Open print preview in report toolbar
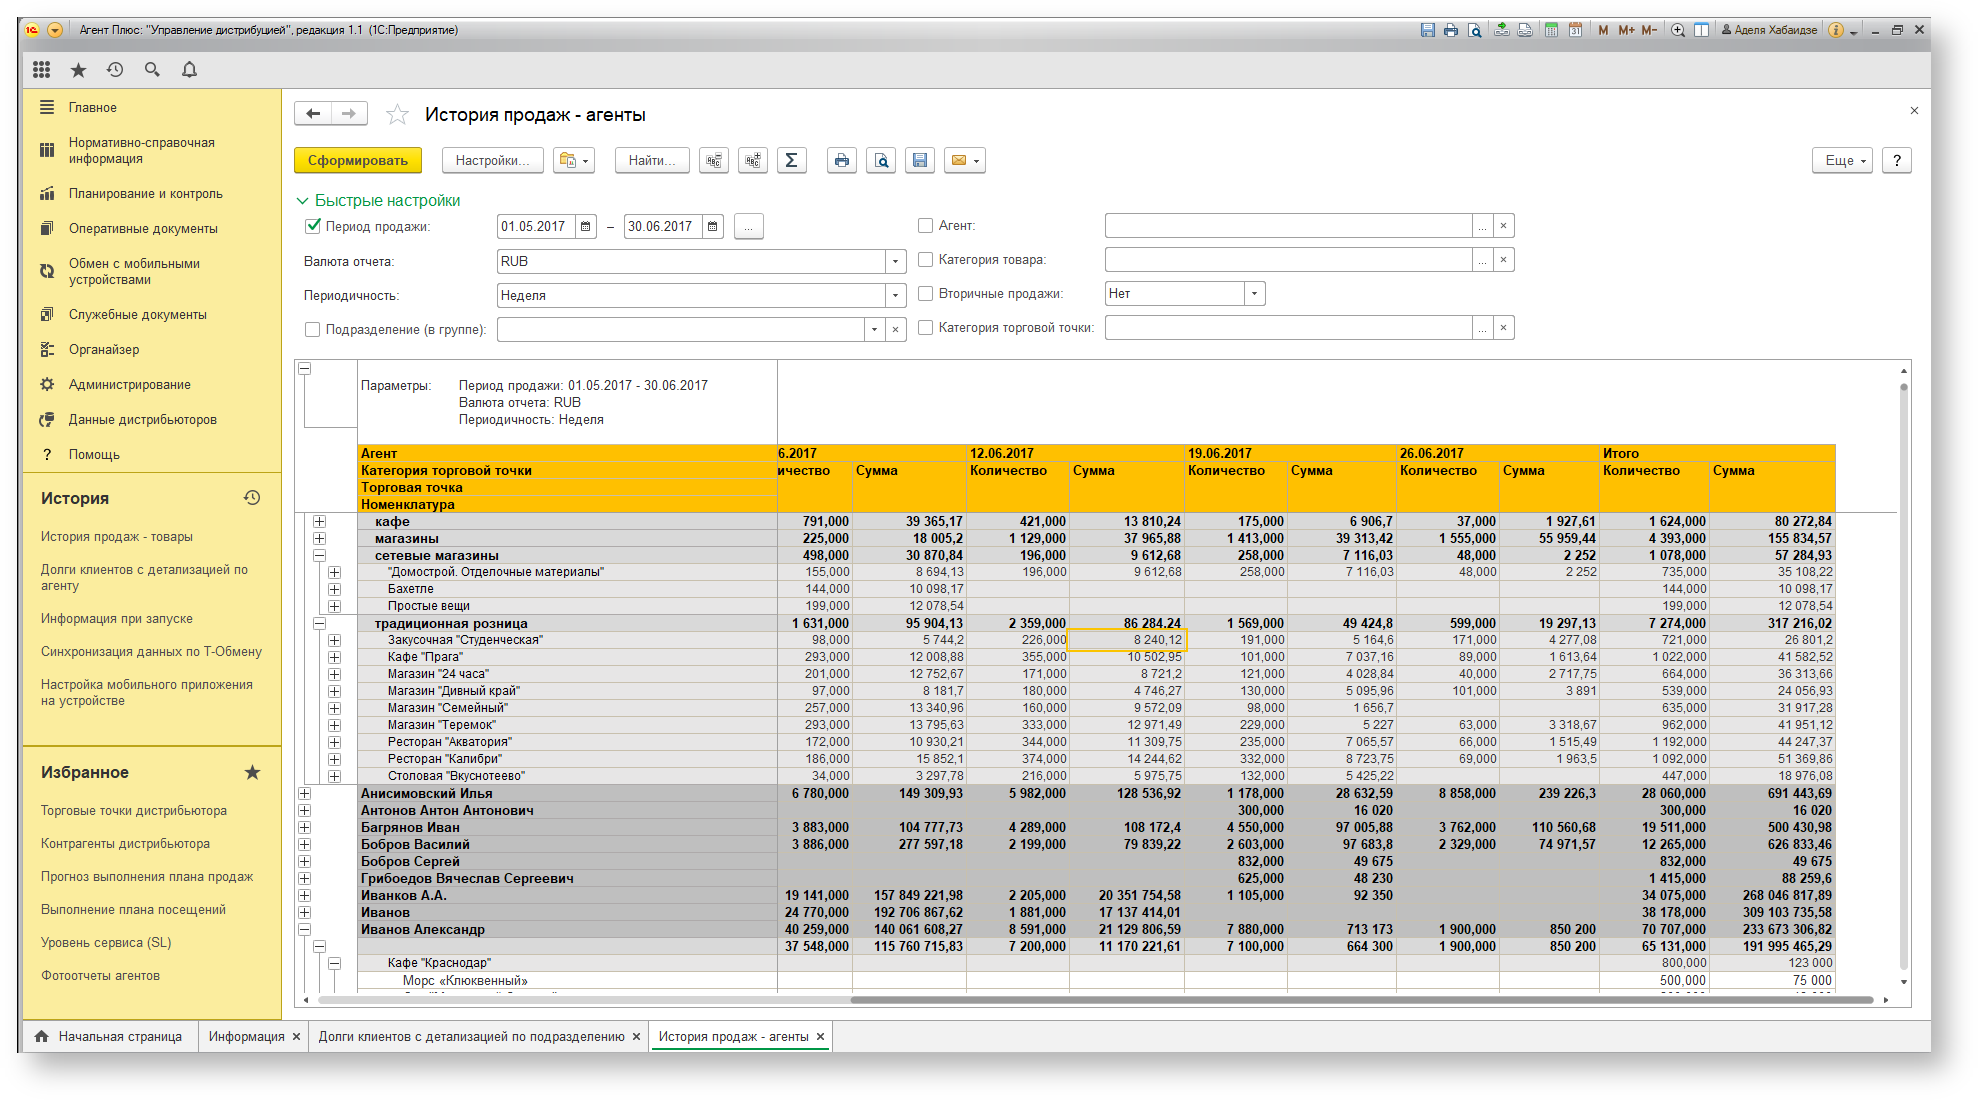1979x1101 pixels. coord(881,160)
